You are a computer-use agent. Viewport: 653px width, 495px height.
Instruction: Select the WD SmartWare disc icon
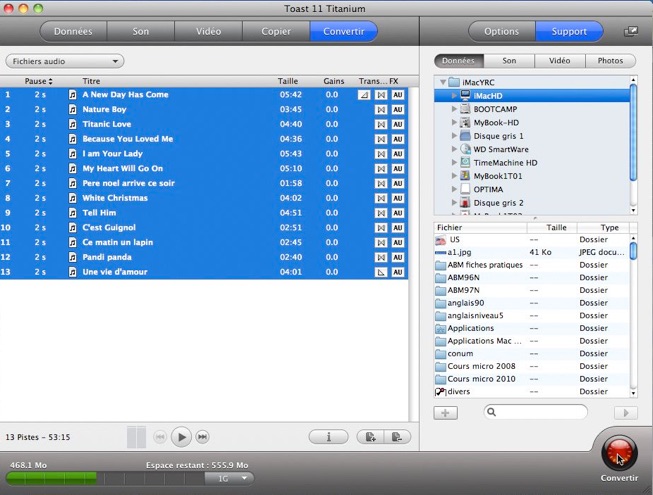[x=465, y=149]
